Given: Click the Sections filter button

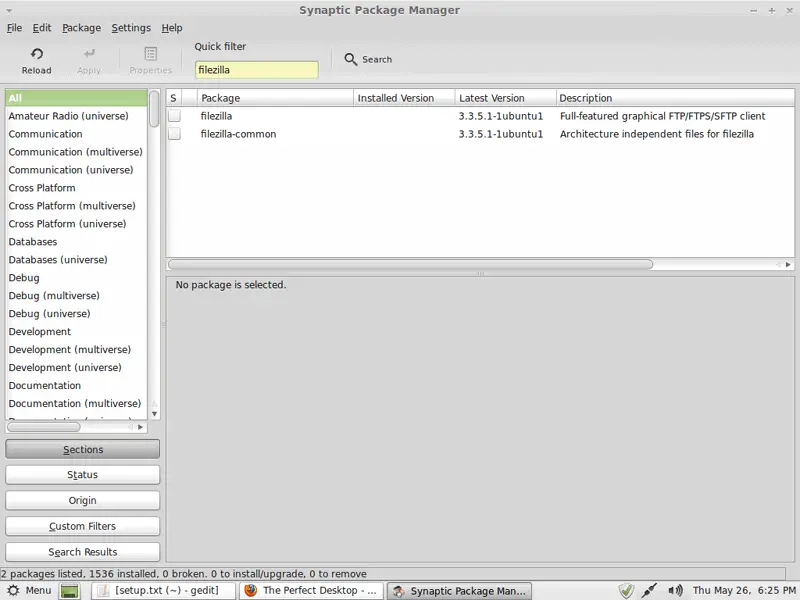Looking at the screenshot, I should pyautogui.click(x=83, y=449).
